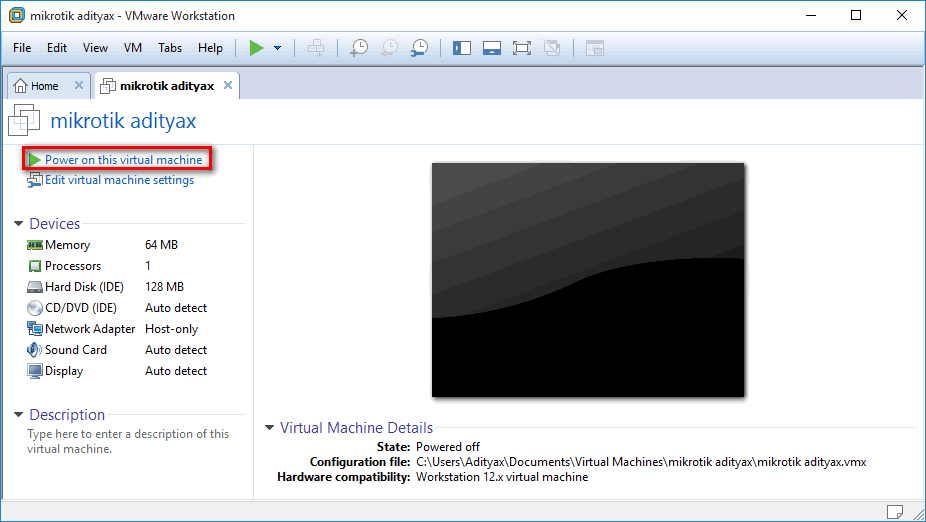This screenshot has height=522, width=926.
Task: Select the Display device
Action: tap(117, 371)
